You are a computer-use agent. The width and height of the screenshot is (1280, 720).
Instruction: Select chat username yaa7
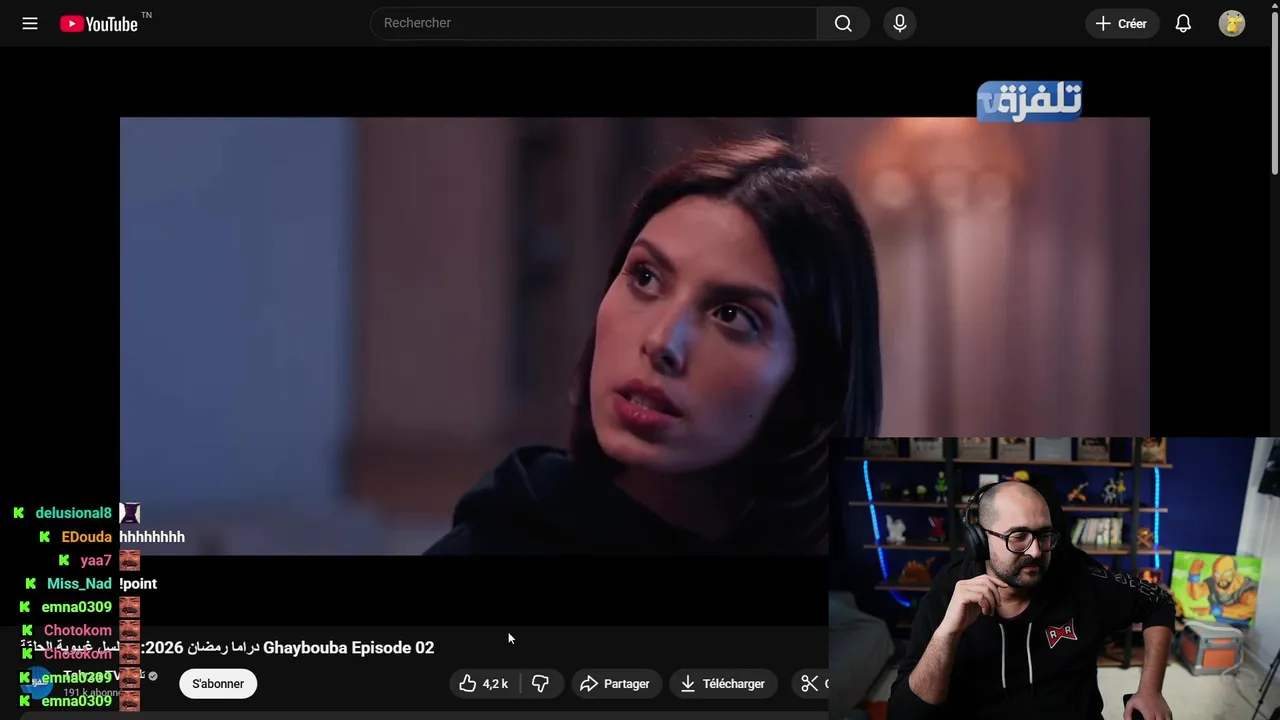click(96, 561)
